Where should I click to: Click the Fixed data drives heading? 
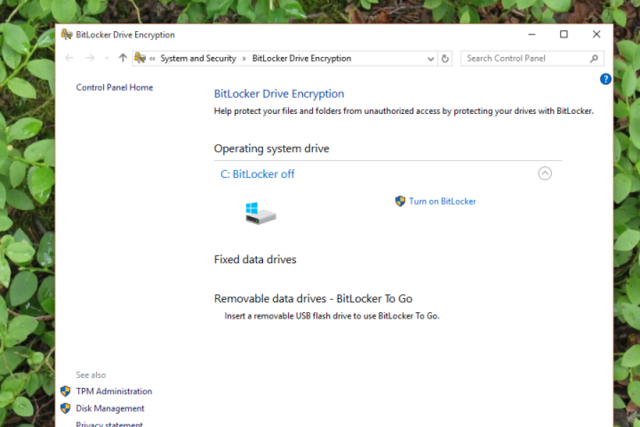255,260
